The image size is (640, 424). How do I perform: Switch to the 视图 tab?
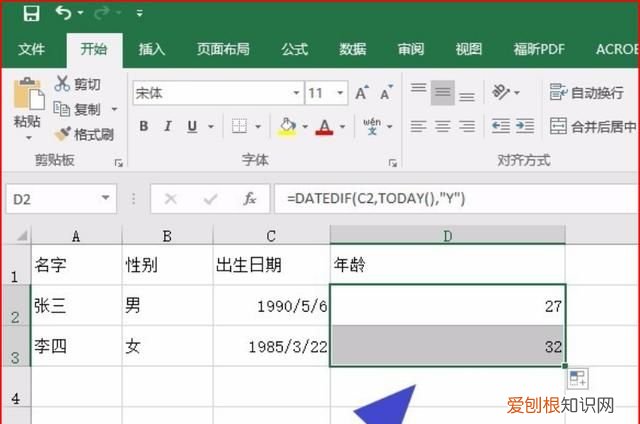tap(469, 49)
